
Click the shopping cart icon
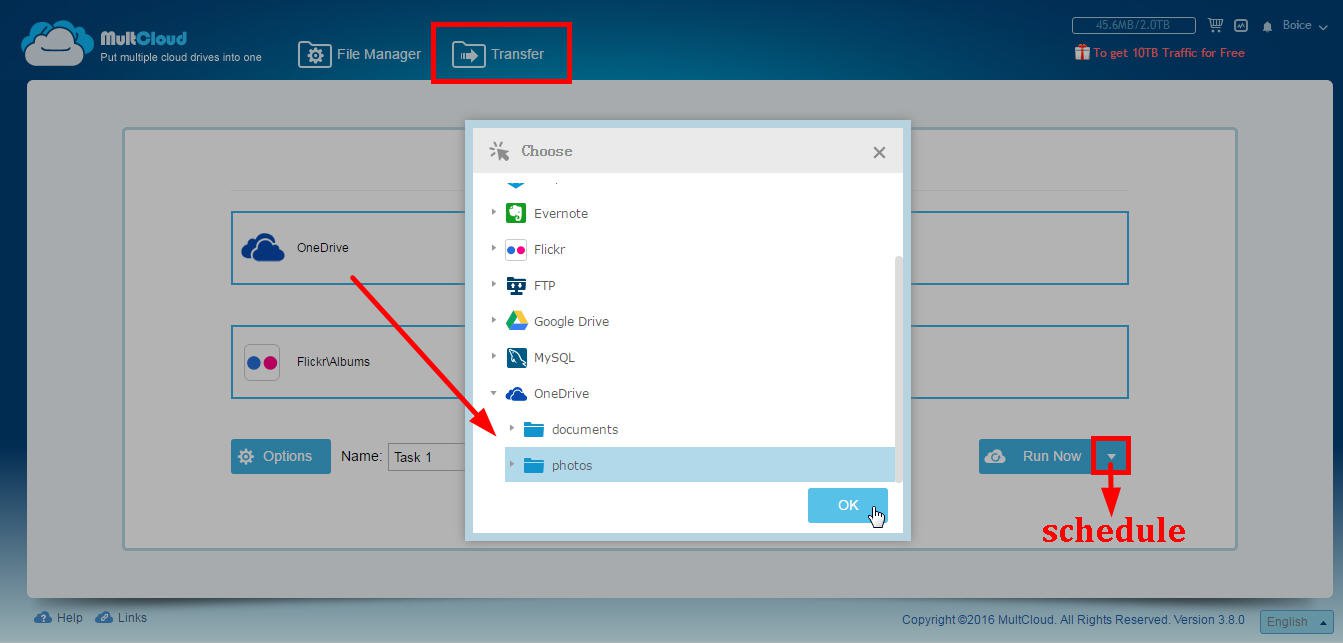click(x=1216, y=25)
